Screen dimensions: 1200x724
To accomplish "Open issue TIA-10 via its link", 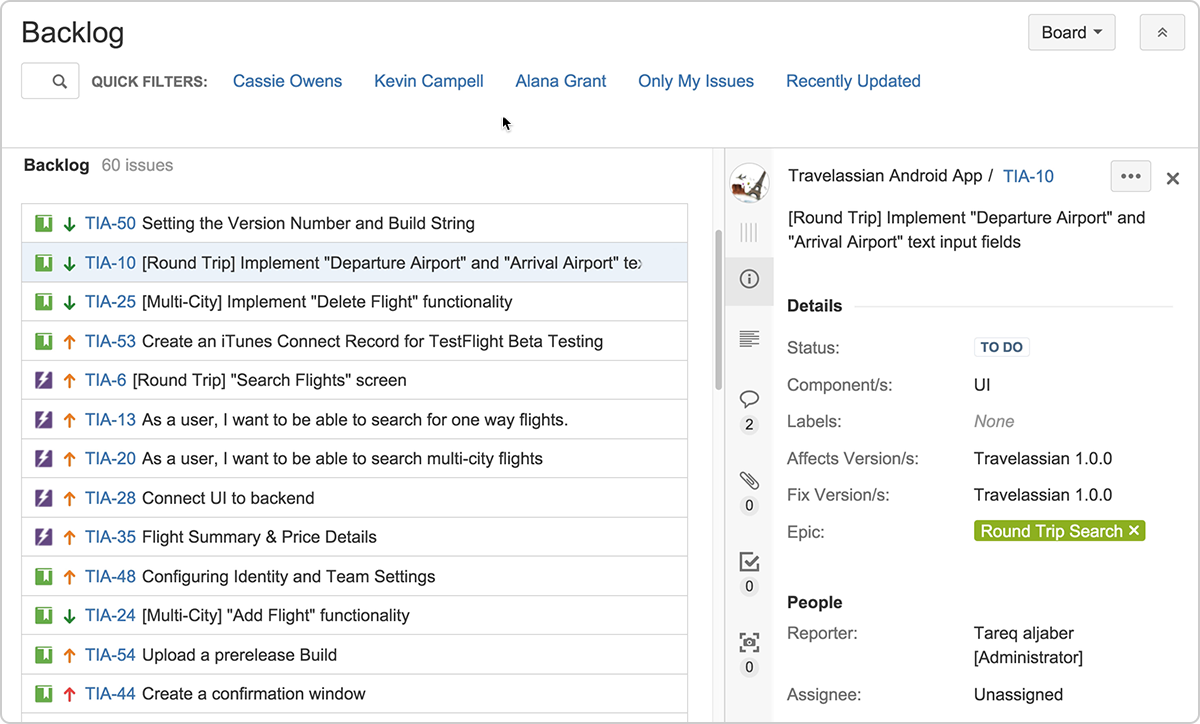I will 1028,176.
